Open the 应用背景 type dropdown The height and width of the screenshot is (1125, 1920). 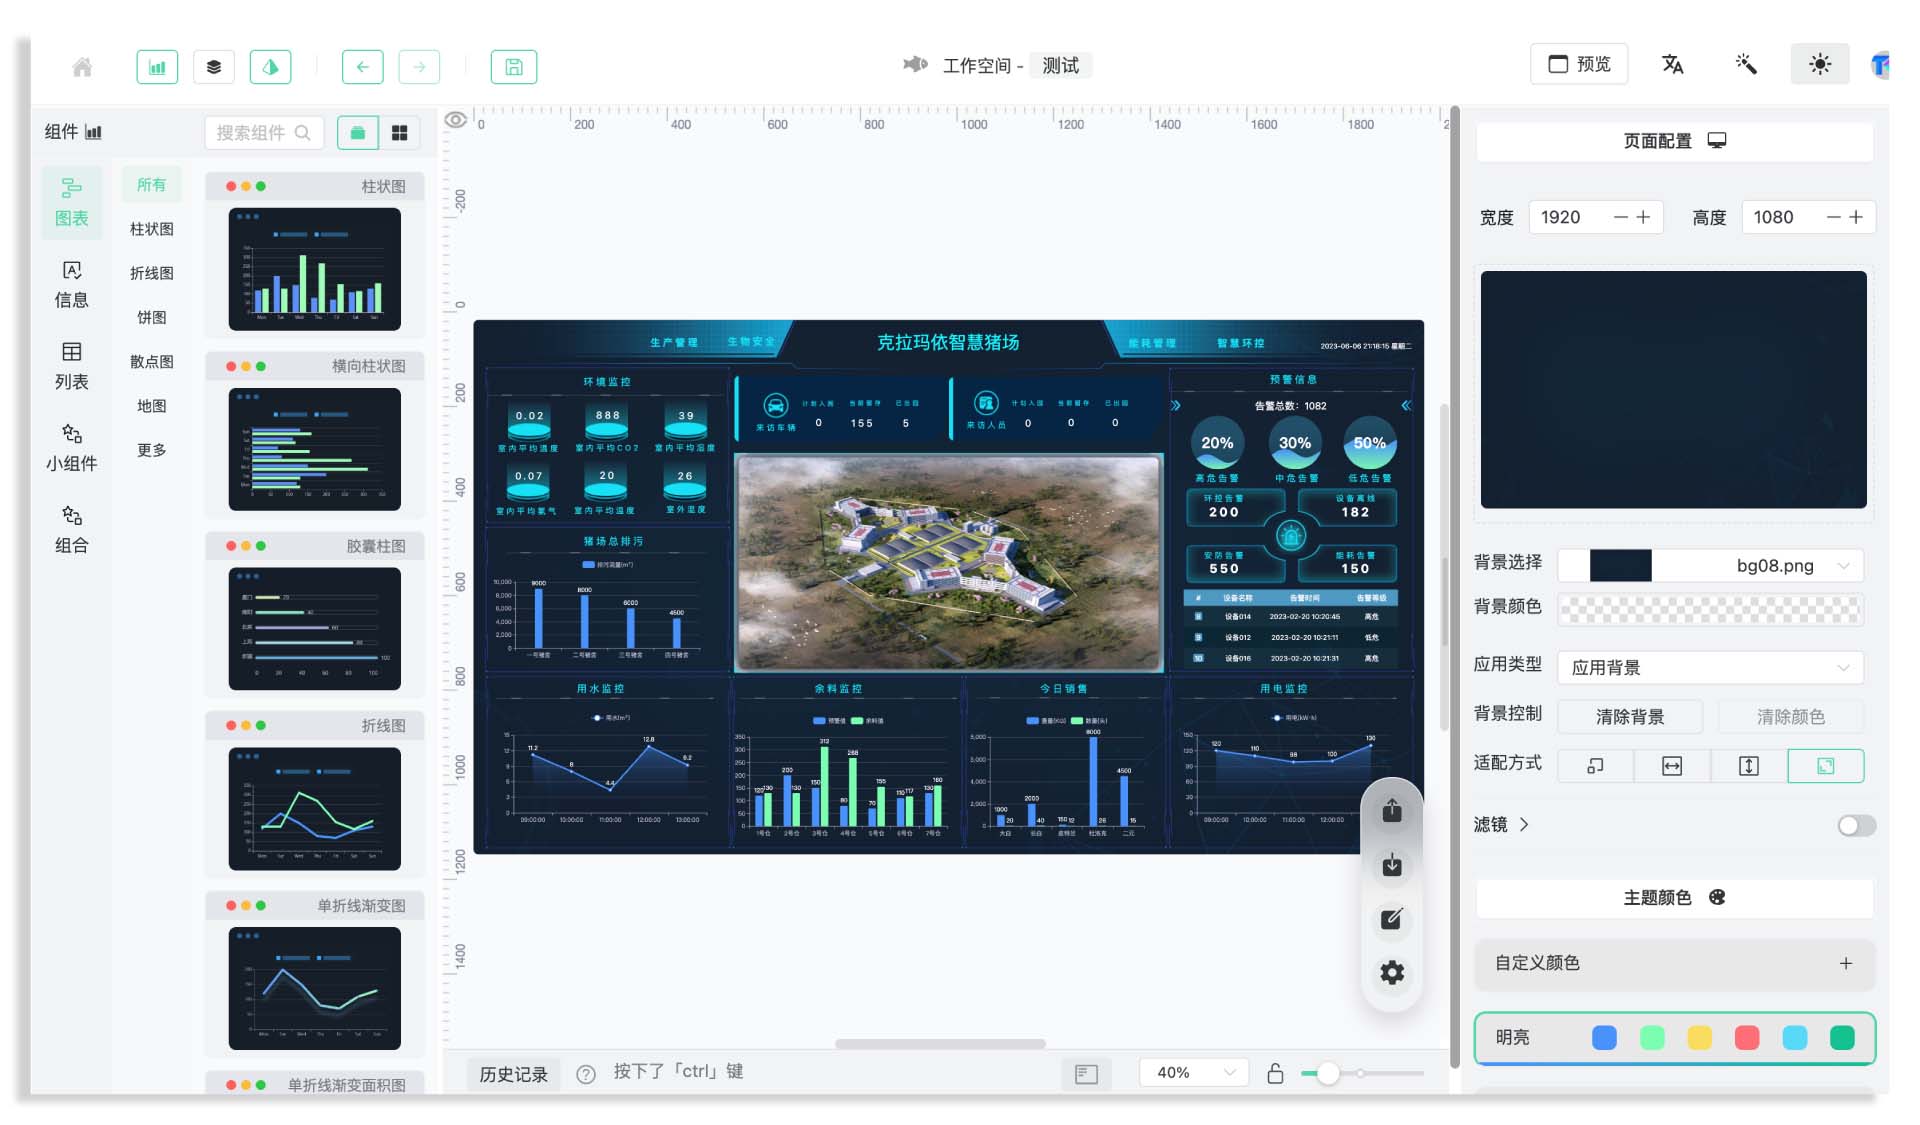point(1710,667)
